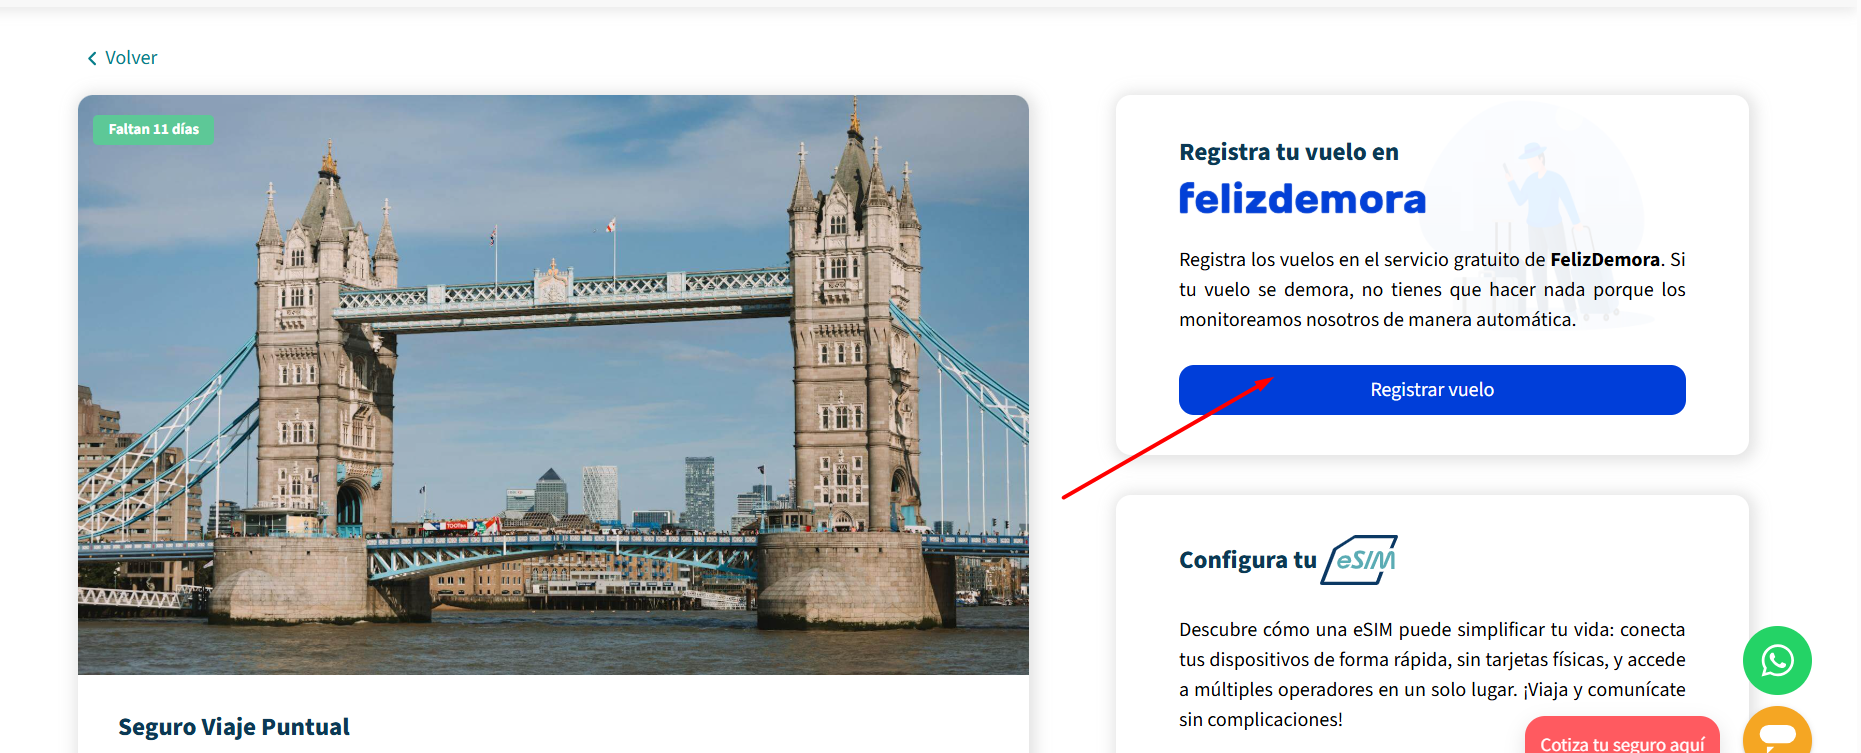This screenshot has width=1861, height=753.
Task: Click the felizdemora logo
Action: [x=1302, y=198]
